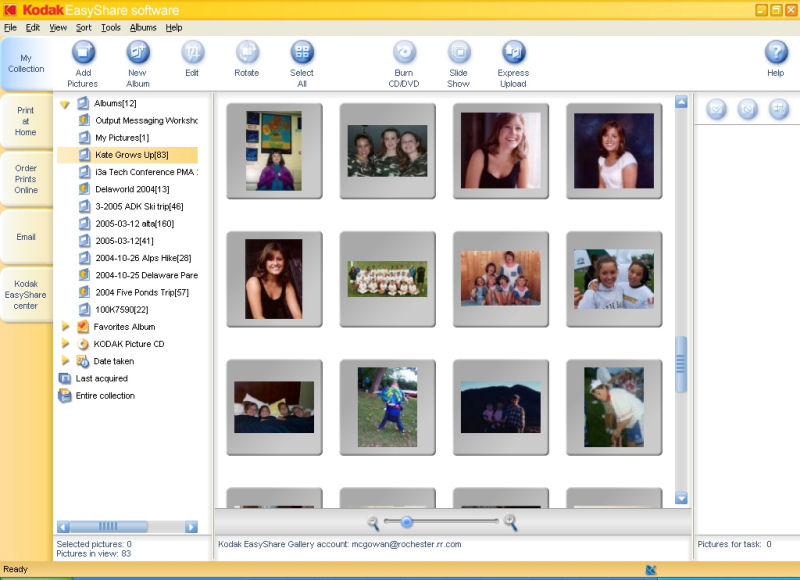The image size is (800, 580).
Task: Expand the KODAK Picture CD node
Action: coord(66,344)
